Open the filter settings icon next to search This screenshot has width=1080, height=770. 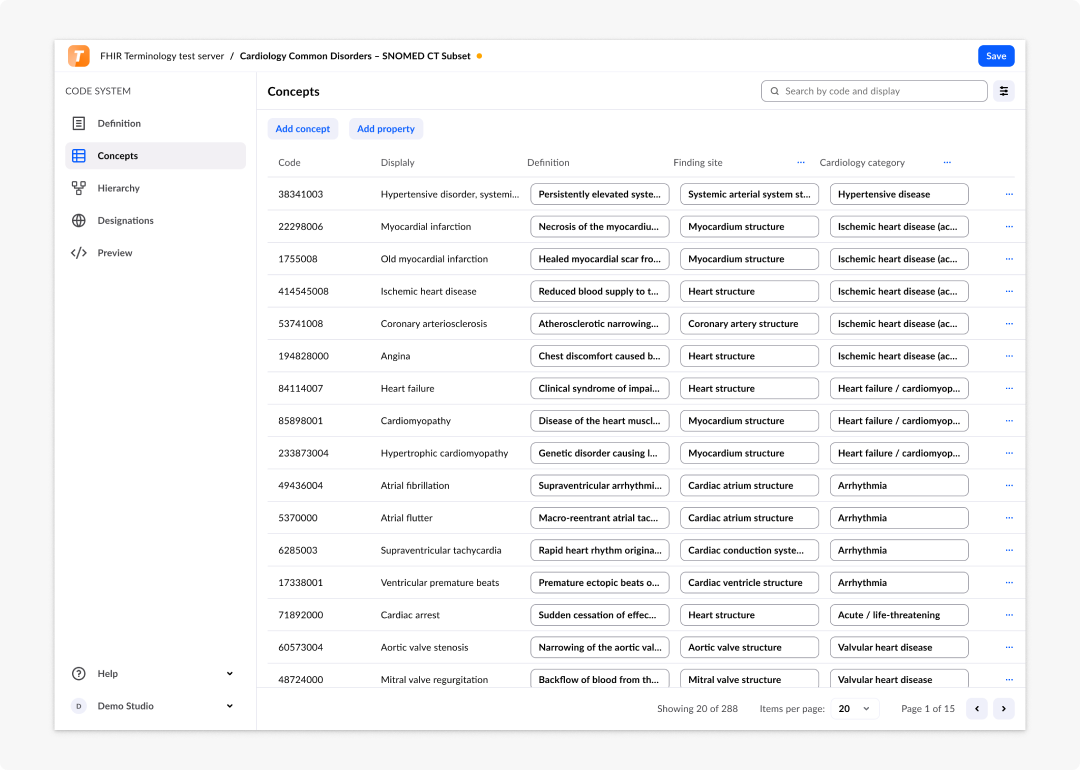(x=1004, y=91)
